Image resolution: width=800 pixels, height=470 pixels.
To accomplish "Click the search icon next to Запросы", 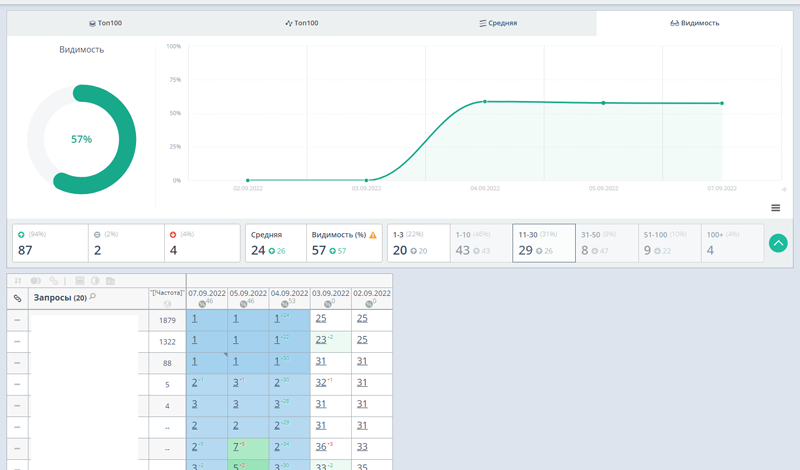I will (x=93, y=298).
